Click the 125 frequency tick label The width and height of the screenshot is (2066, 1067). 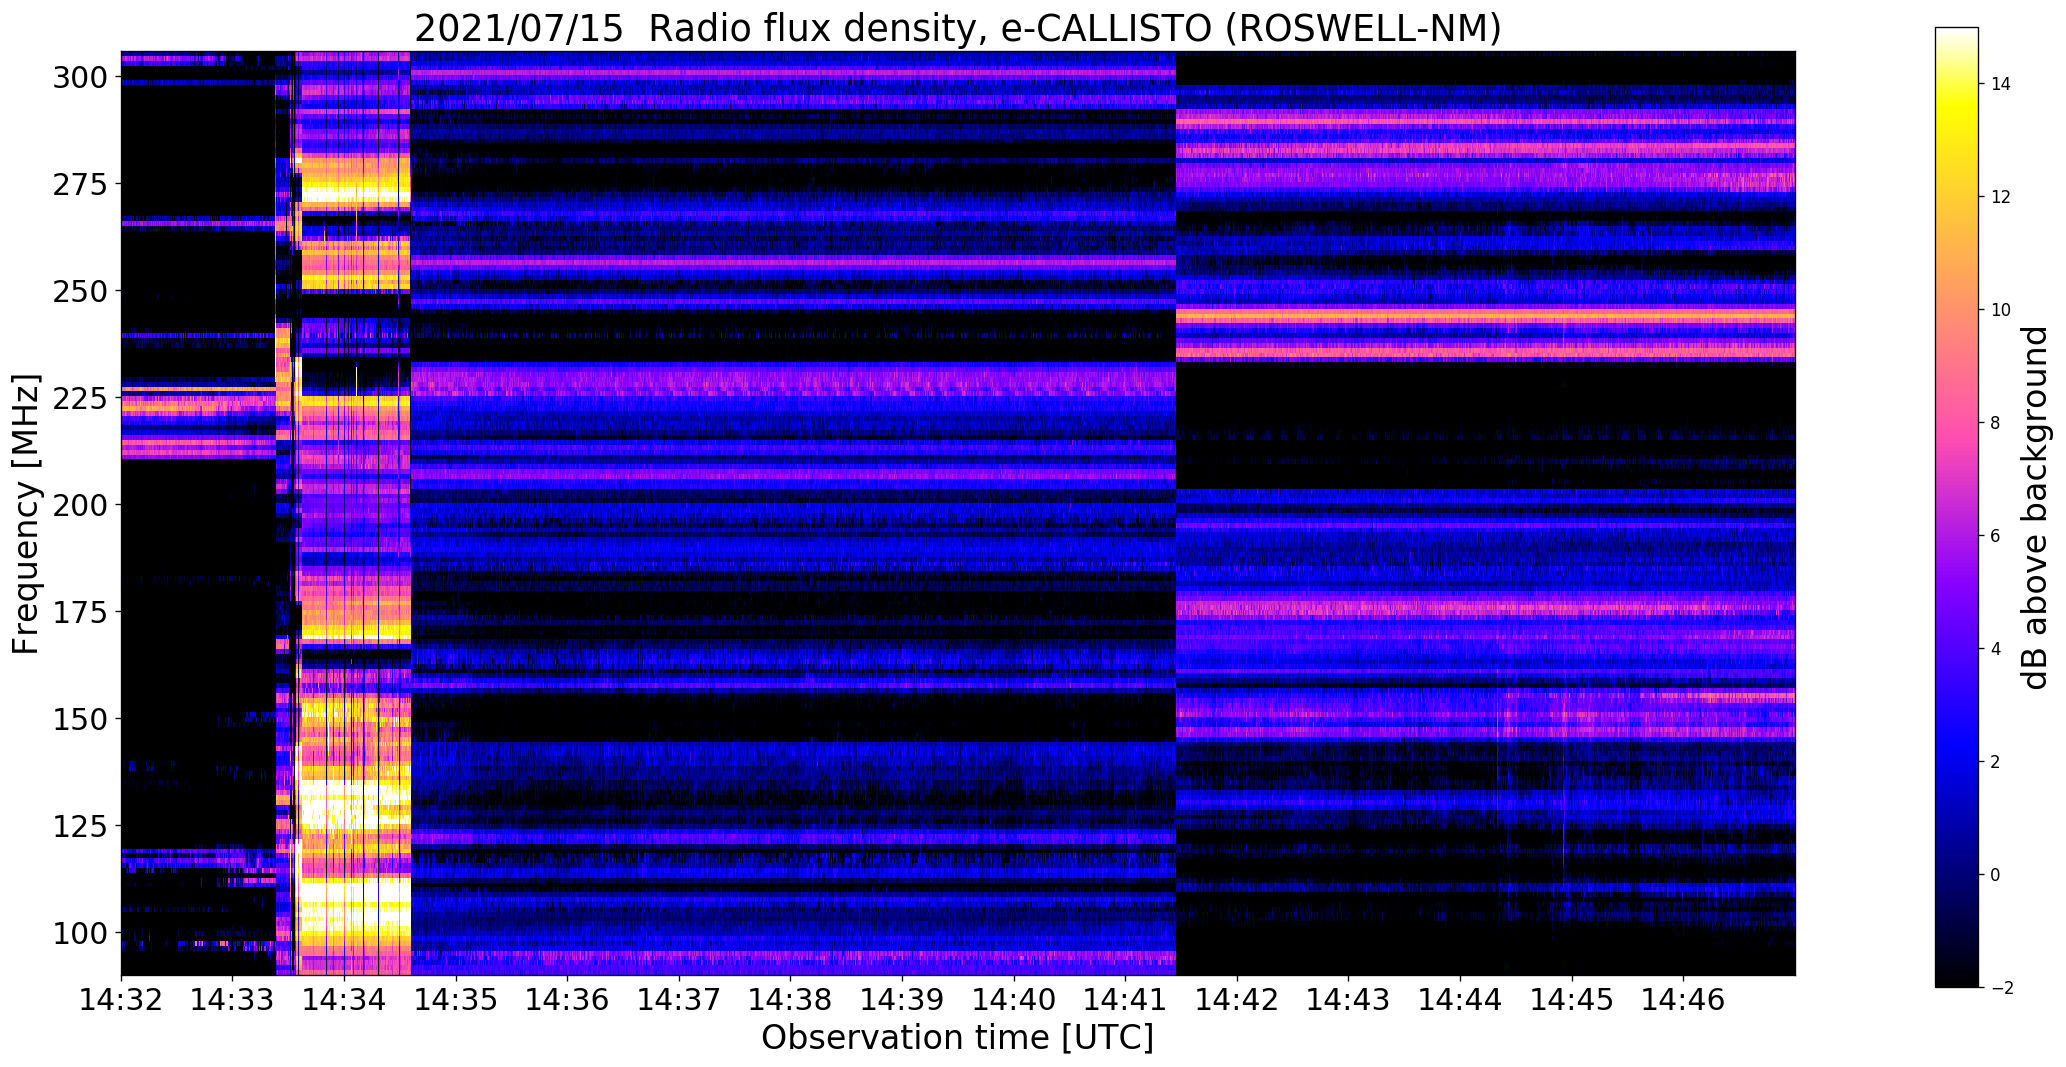click(80, 826)
